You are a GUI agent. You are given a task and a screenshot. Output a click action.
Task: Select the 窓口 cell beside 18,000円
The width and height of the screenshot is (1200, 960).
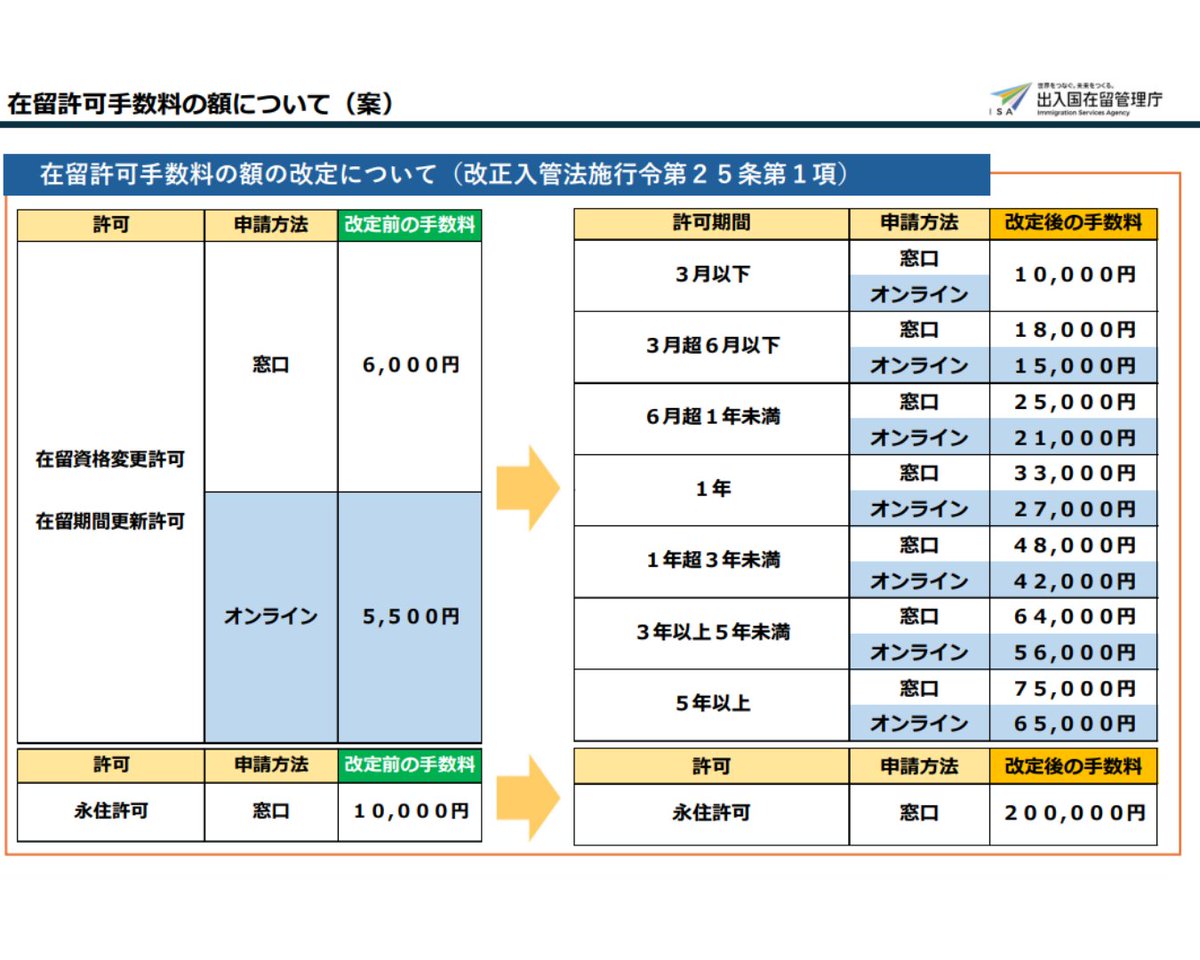pos(919,329)
